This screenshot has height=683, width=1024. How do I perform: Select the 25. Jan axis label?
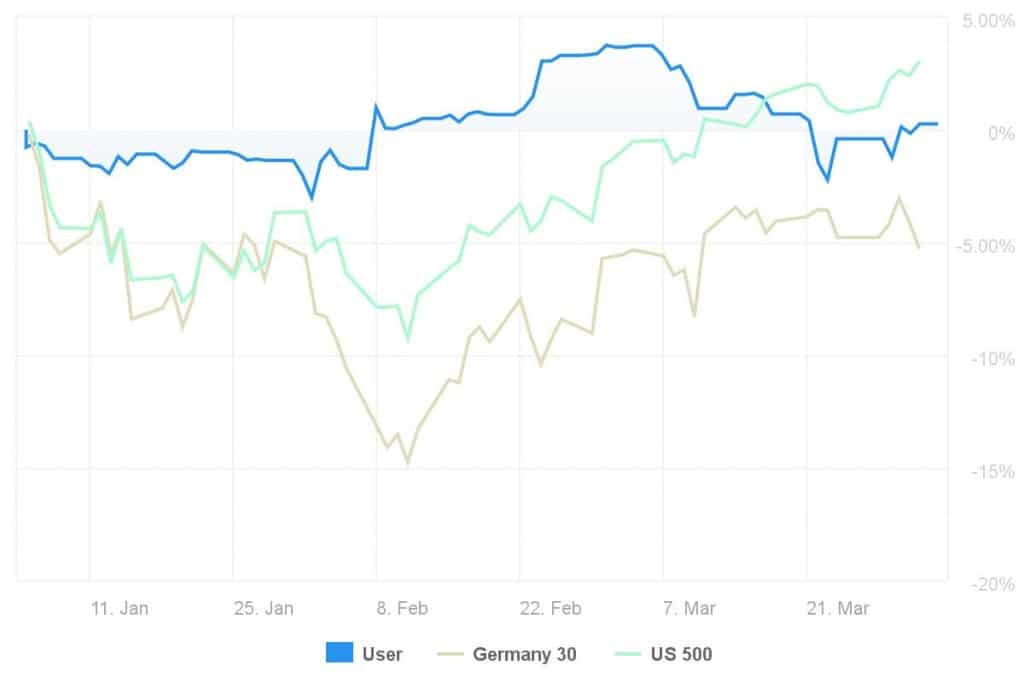[x=263, y=608]
